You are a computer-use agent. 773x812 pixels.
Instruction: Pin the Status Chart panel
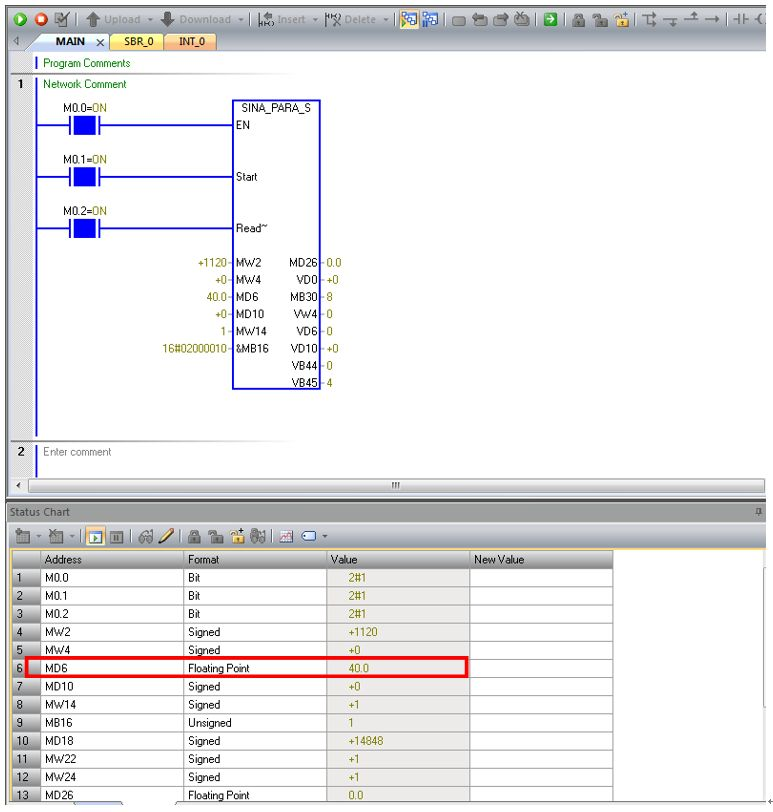[759, 512]
